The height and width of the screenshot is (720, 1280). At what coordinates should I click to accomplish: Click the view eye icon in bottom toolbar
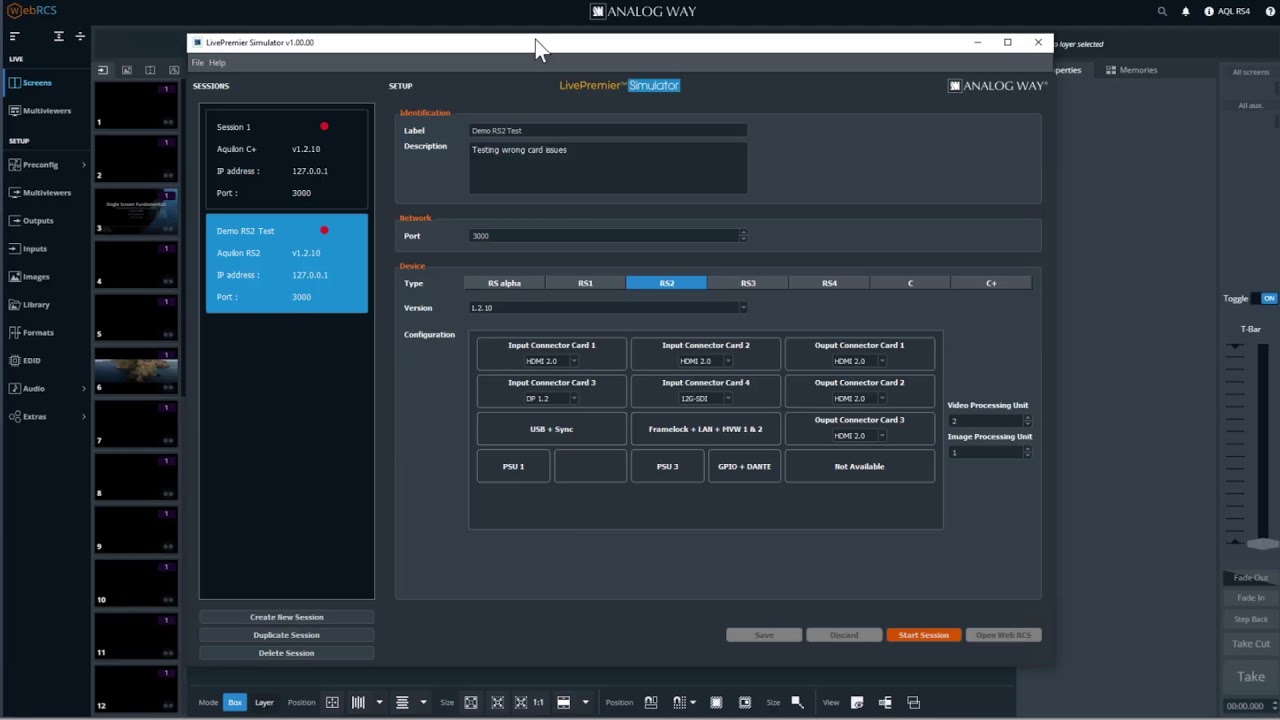click(x=857, y=703)
